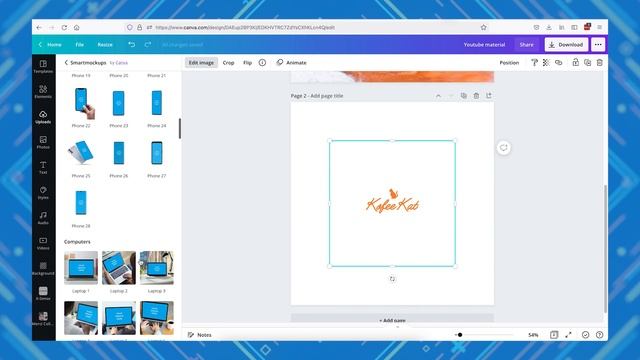Delete the selected element with trash icon
The image size is (640, 360).
click(x=600, y=62)
